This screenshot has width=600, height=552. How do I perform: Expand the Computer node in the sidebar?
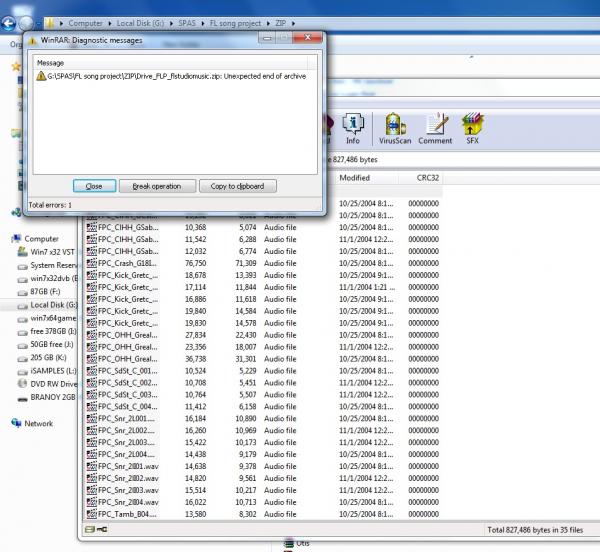coord(41,239)
